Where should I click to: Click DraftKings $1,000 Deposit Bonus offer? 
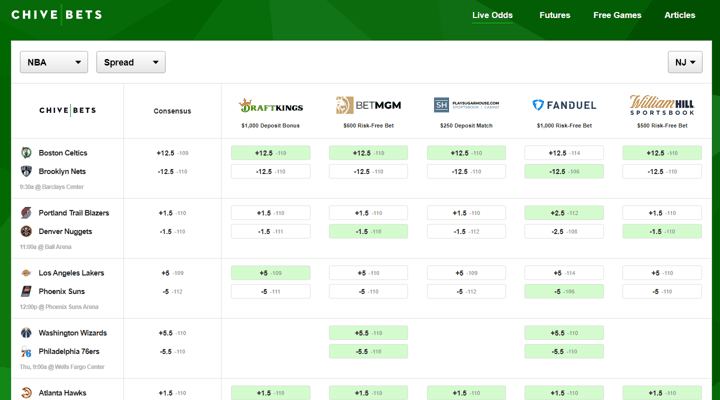pyautogui.click(x=270, y=125)
